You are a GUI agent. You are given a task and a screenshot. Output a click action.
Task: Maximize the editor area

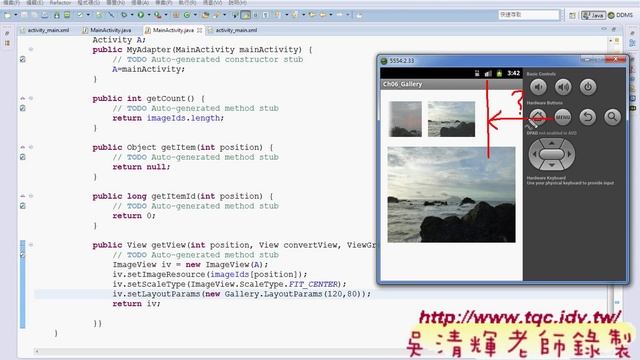[613, 29]
